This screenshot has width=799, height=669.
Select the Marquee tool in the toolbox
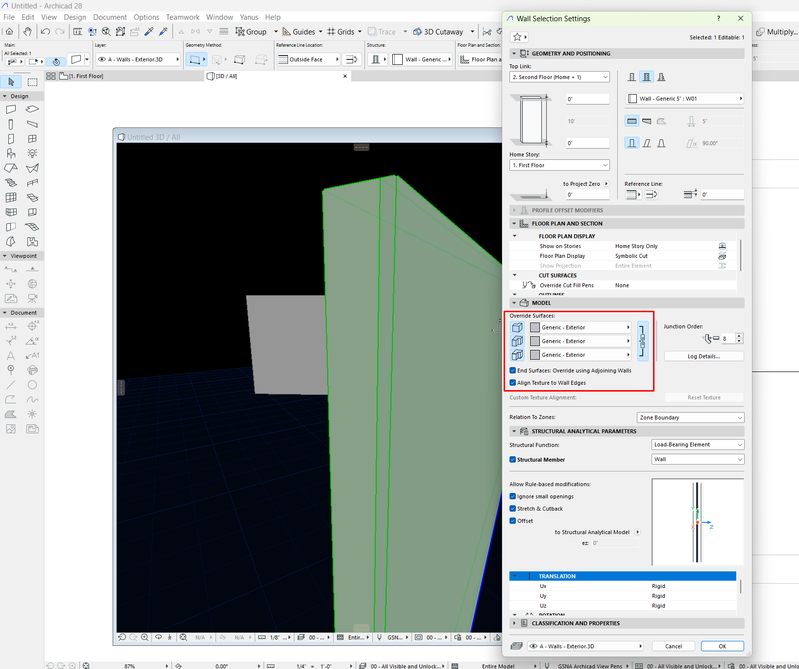point(32,82)
